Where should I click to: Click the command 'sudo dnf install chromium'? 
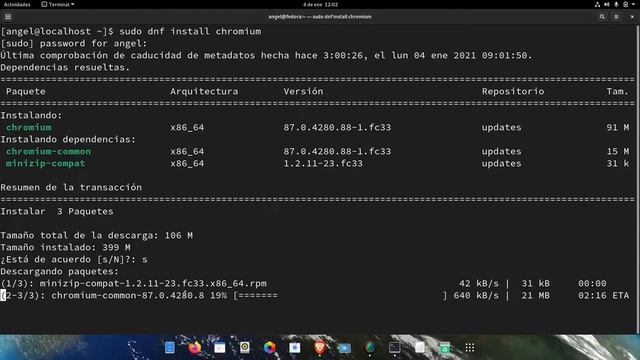(x=190, y=31)
